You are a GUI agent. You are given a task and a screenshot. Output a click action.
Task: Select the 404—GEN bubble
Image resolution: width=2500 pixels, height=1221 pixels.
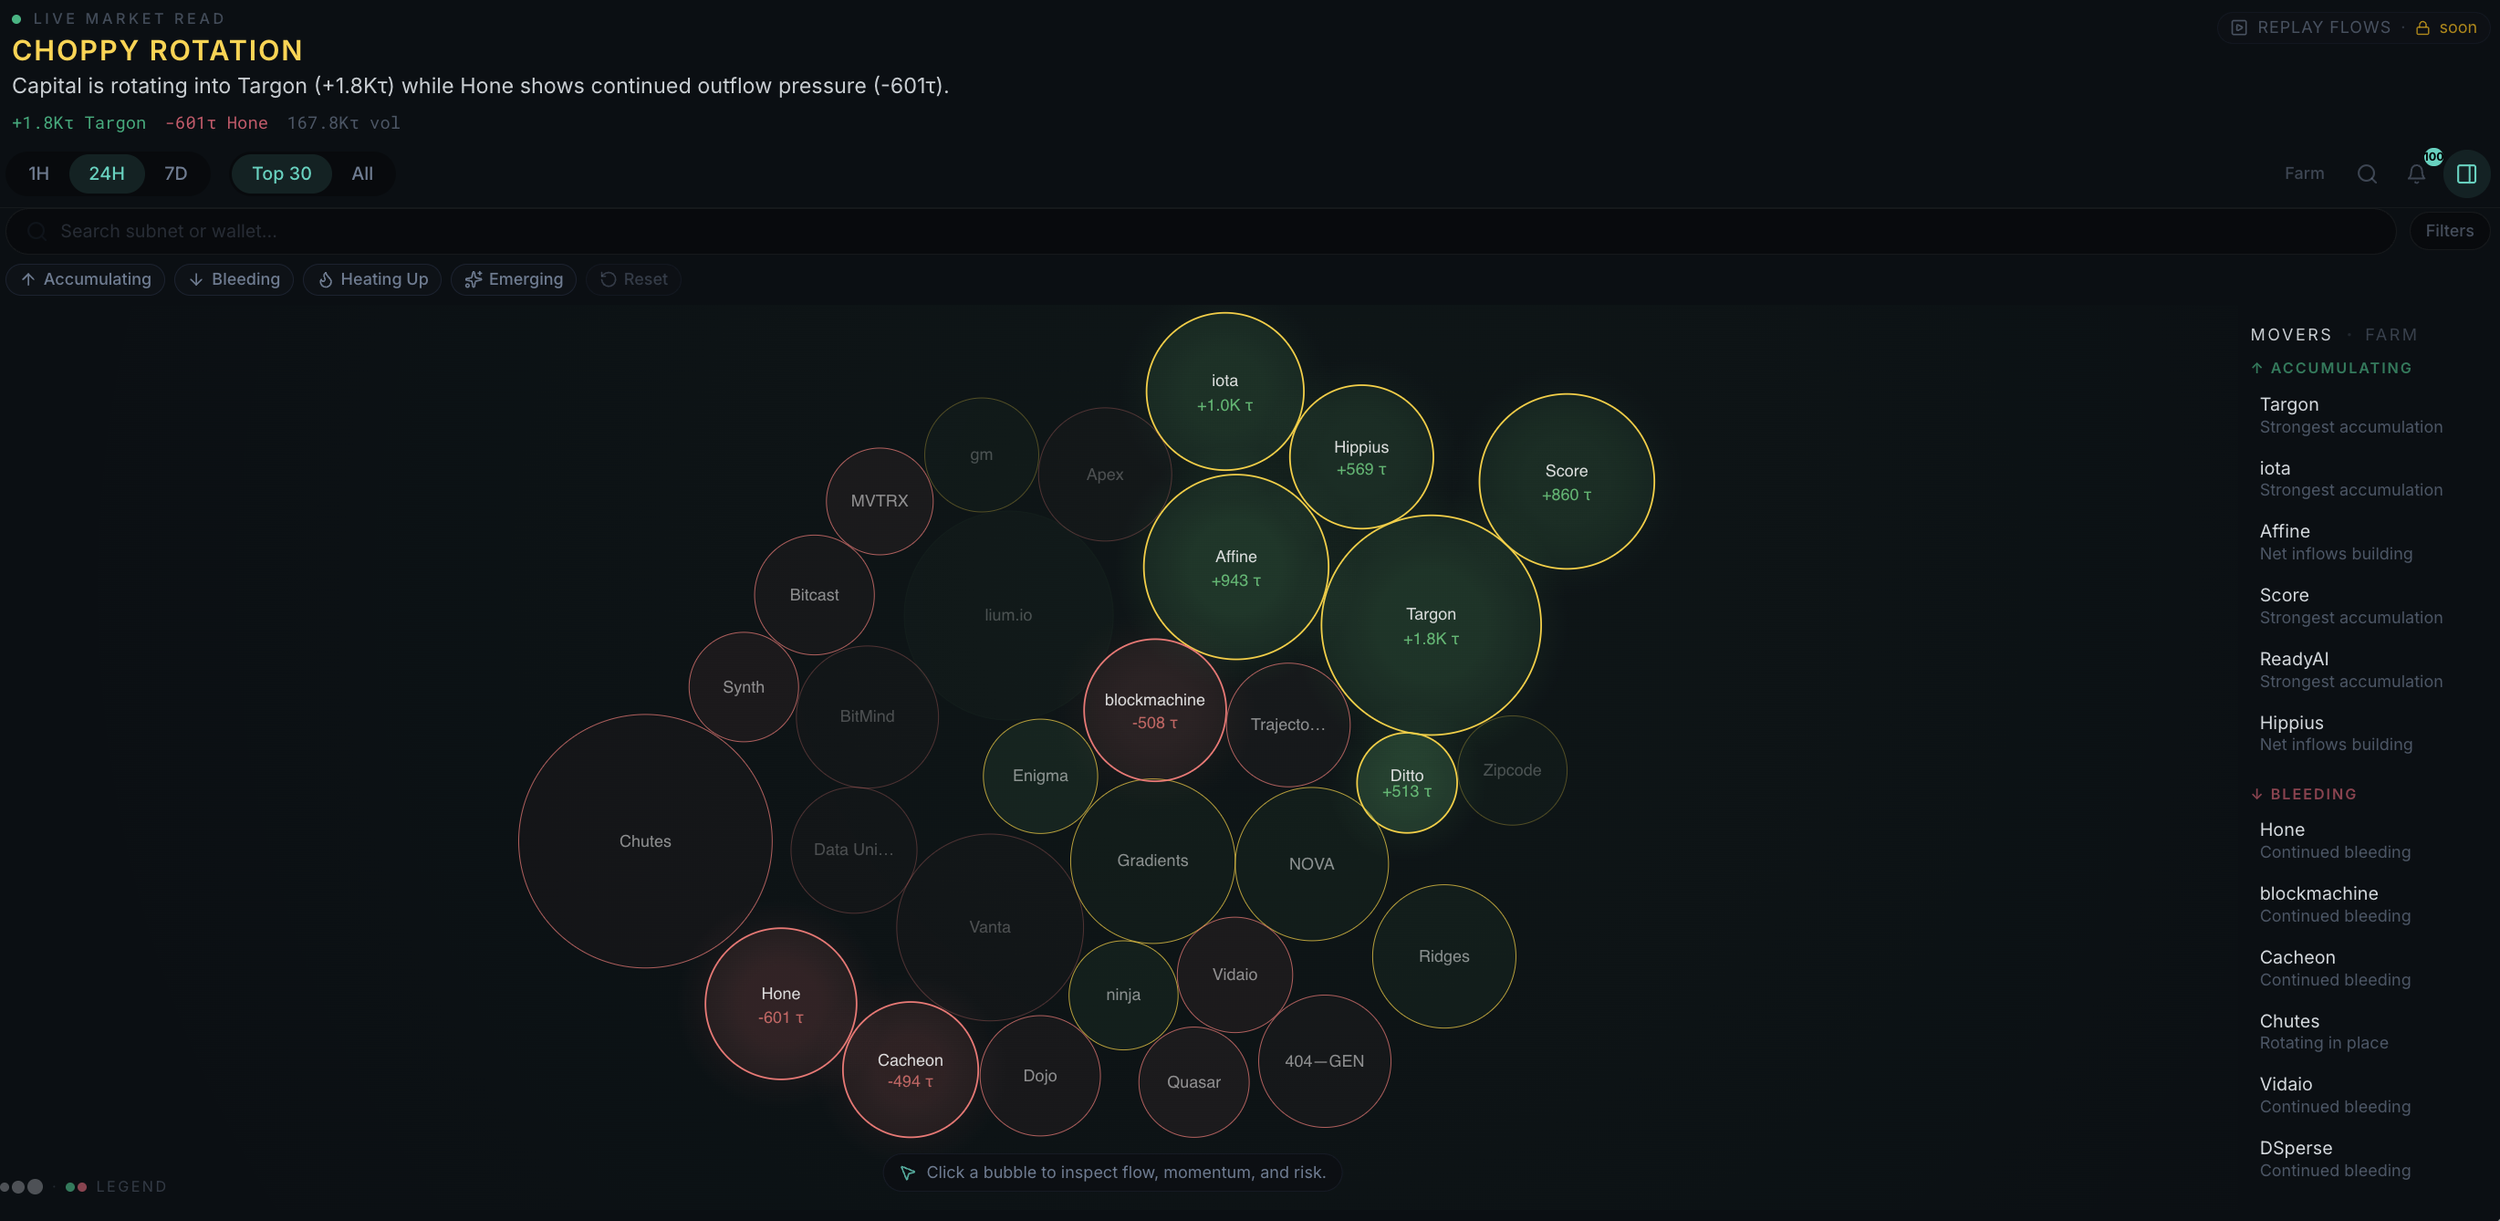click(1324, 1061)
